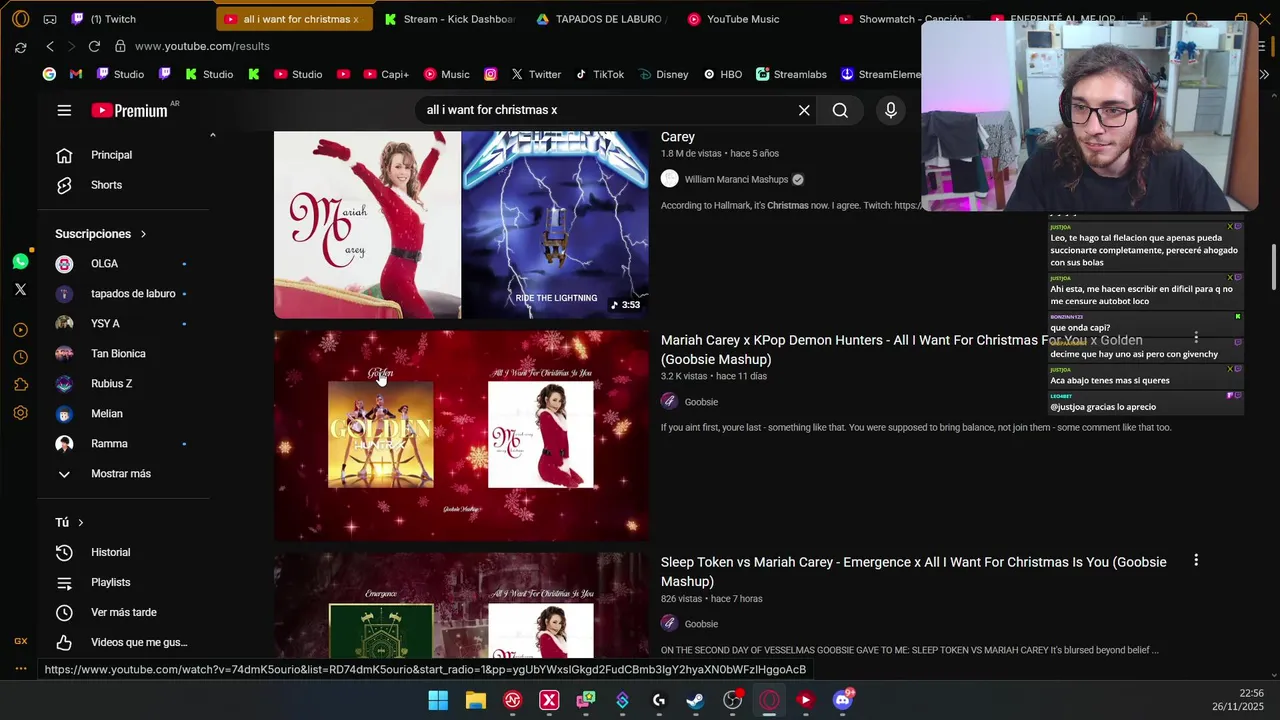
Task: Open Sleep Token vs Mariah Carey thumbnail
Action: pyautogui.click(x=461, y=606)
